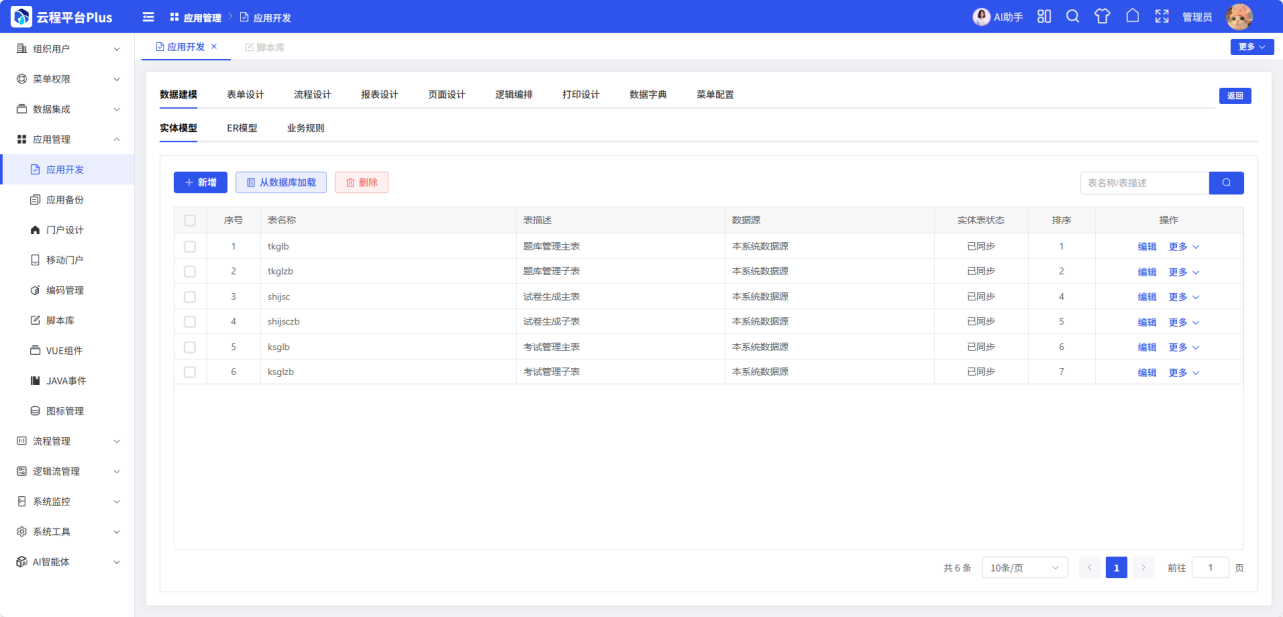Viewport: 1283px width, 617px height.
Task: Expand the 菜单权限 menu
Action: [x=67, y=79]
